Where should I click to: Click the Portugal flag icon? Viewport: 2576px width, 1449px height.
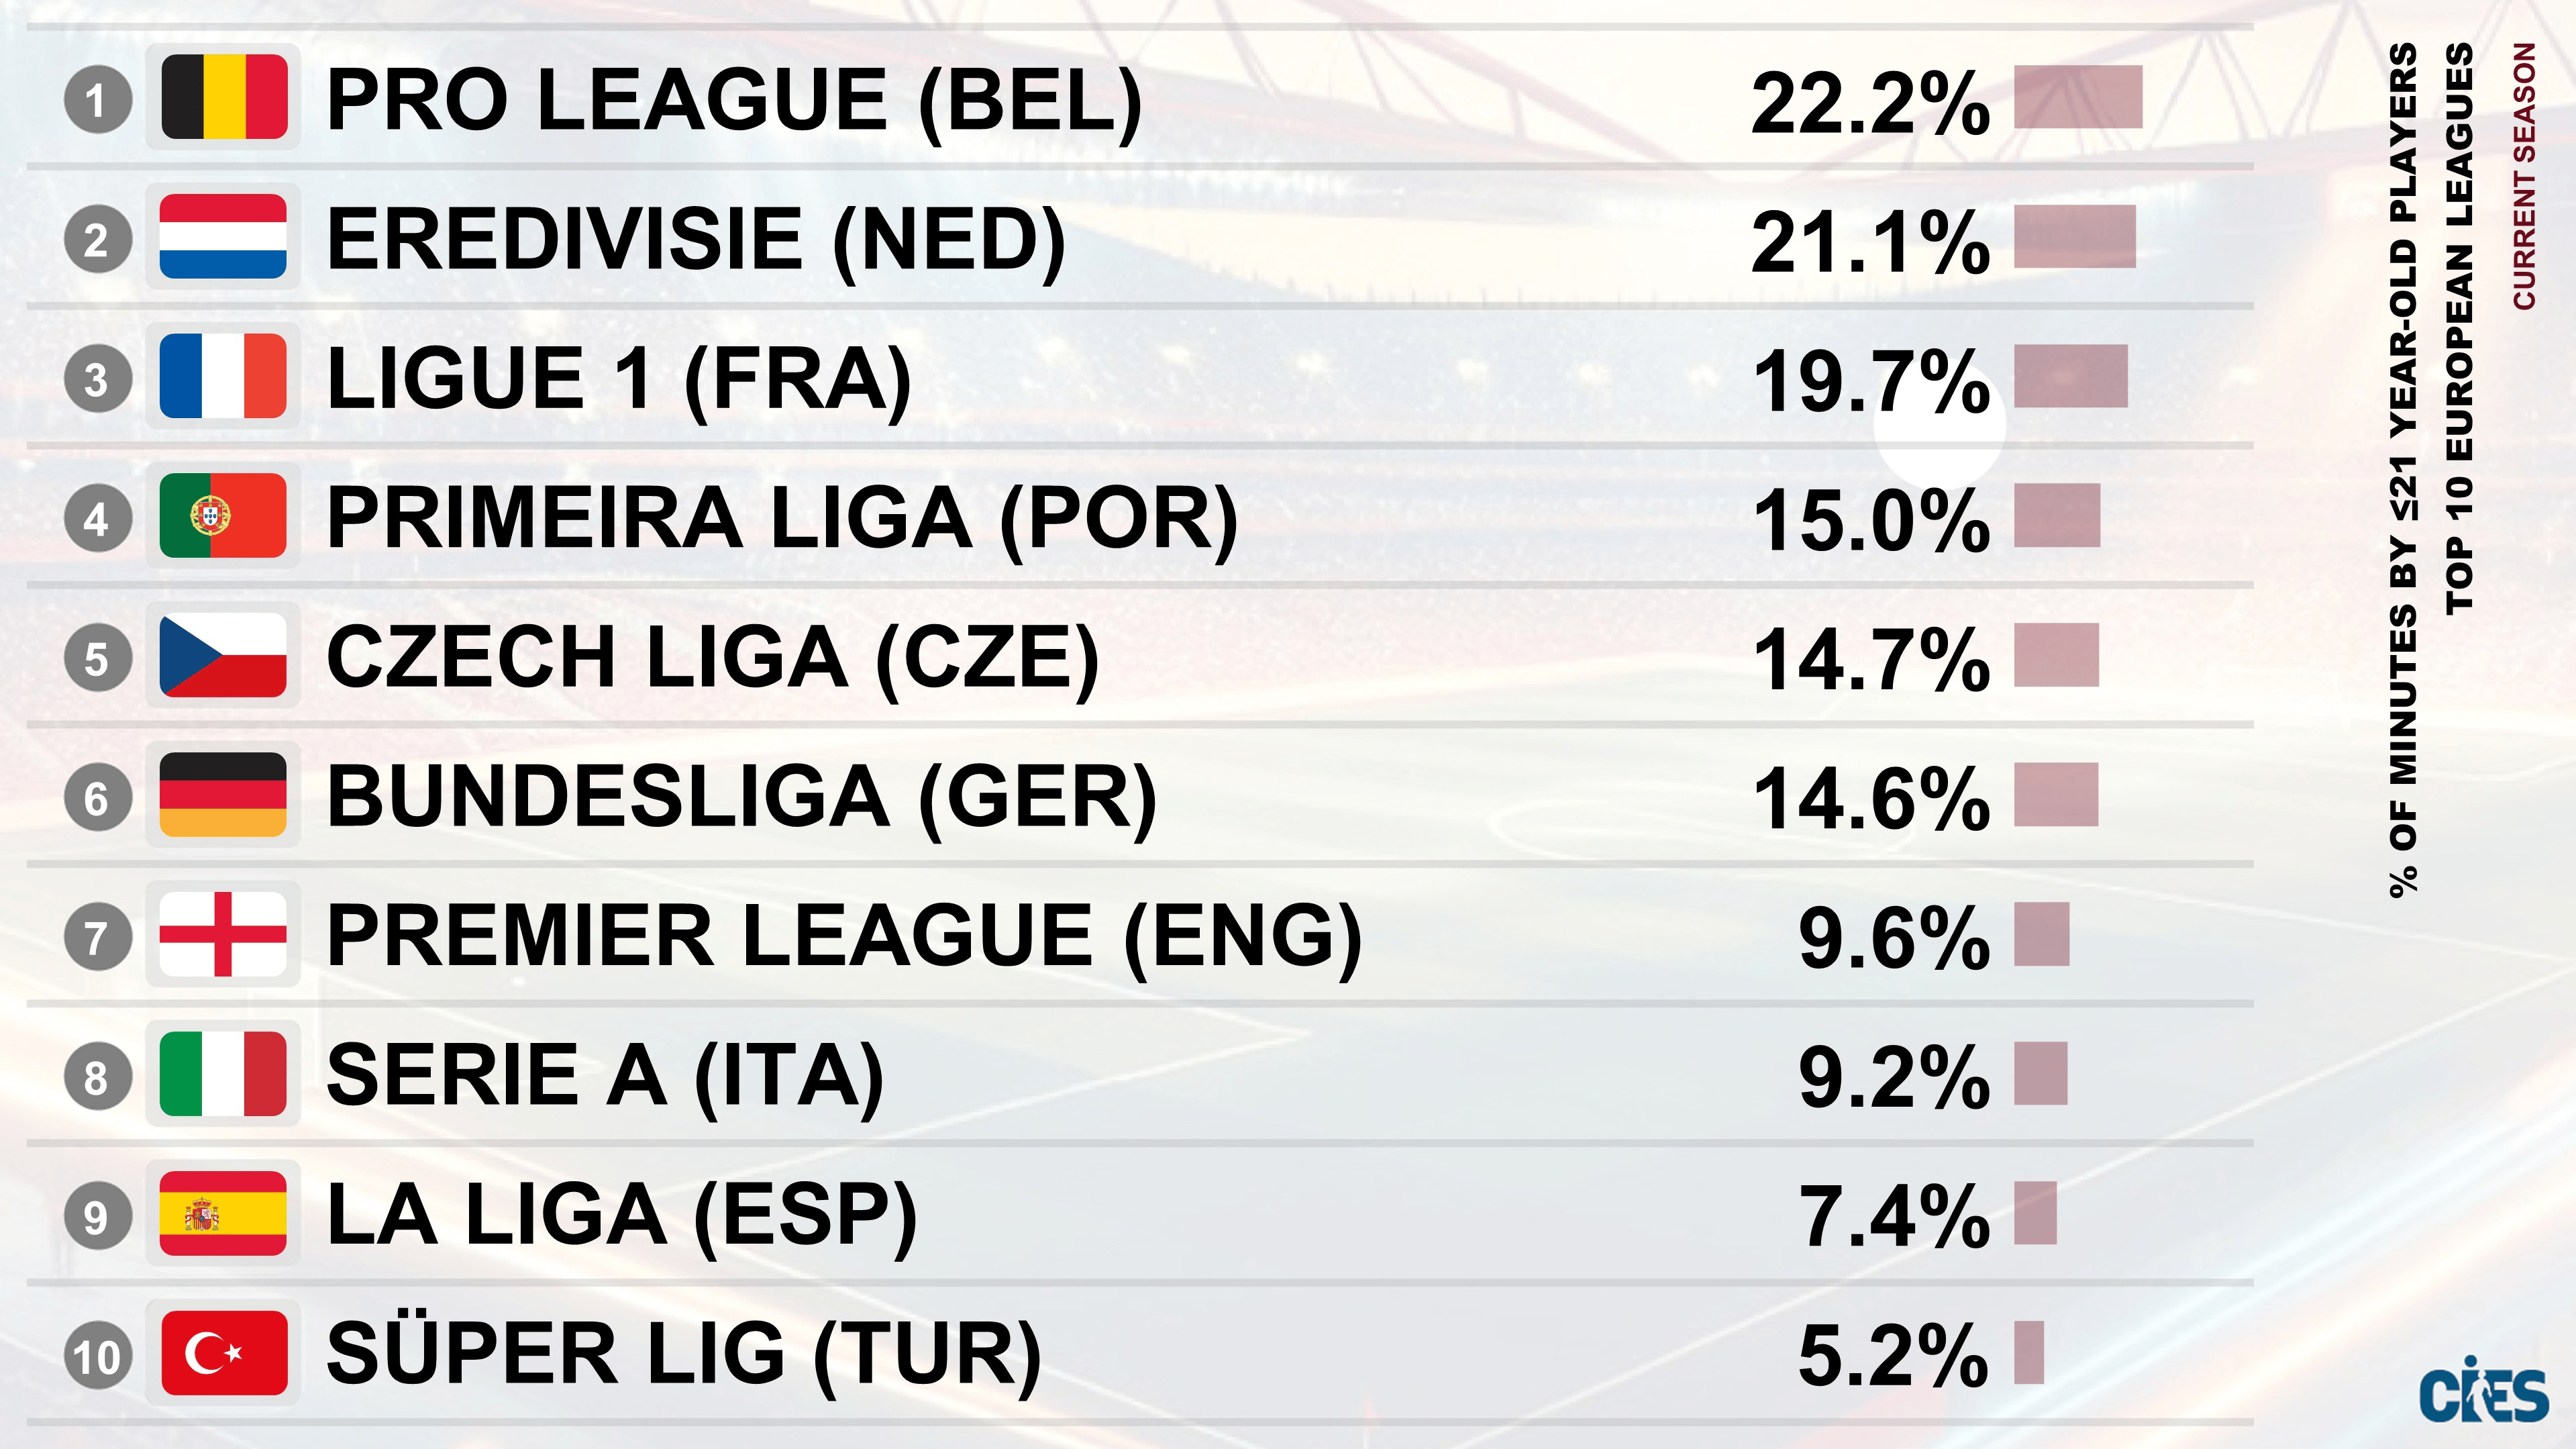224,516
